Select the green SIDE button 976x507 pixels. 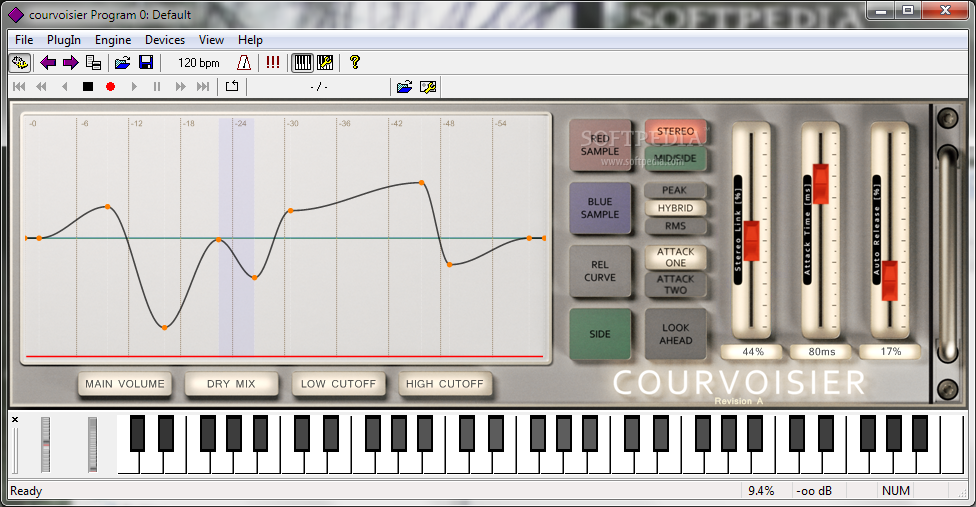click(x=600, y=334)
